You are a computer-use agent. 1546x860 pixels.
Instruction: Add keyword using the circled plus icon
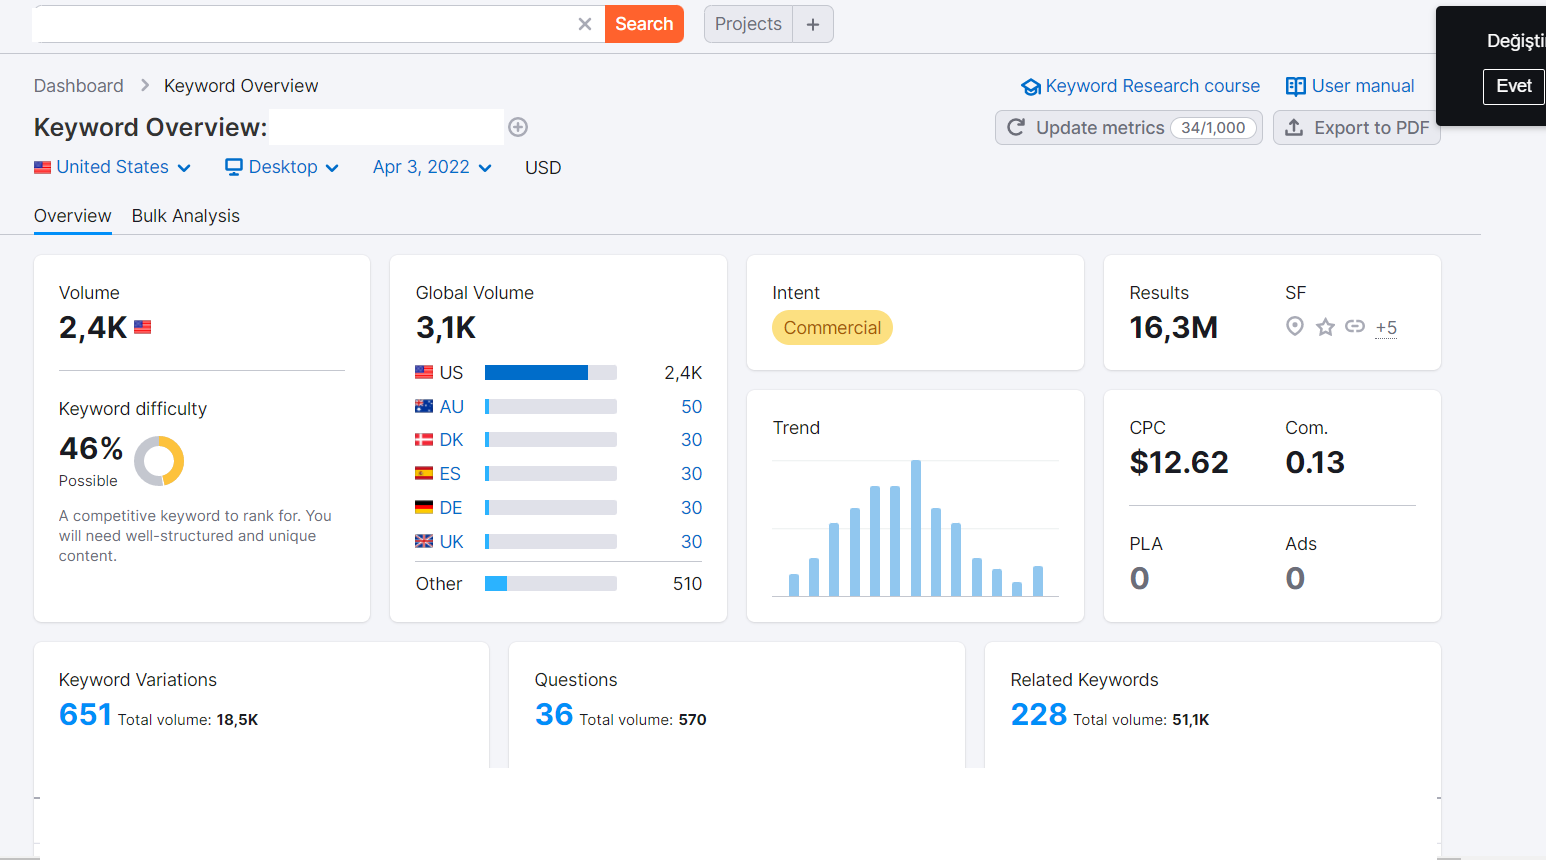click(518, 127)
